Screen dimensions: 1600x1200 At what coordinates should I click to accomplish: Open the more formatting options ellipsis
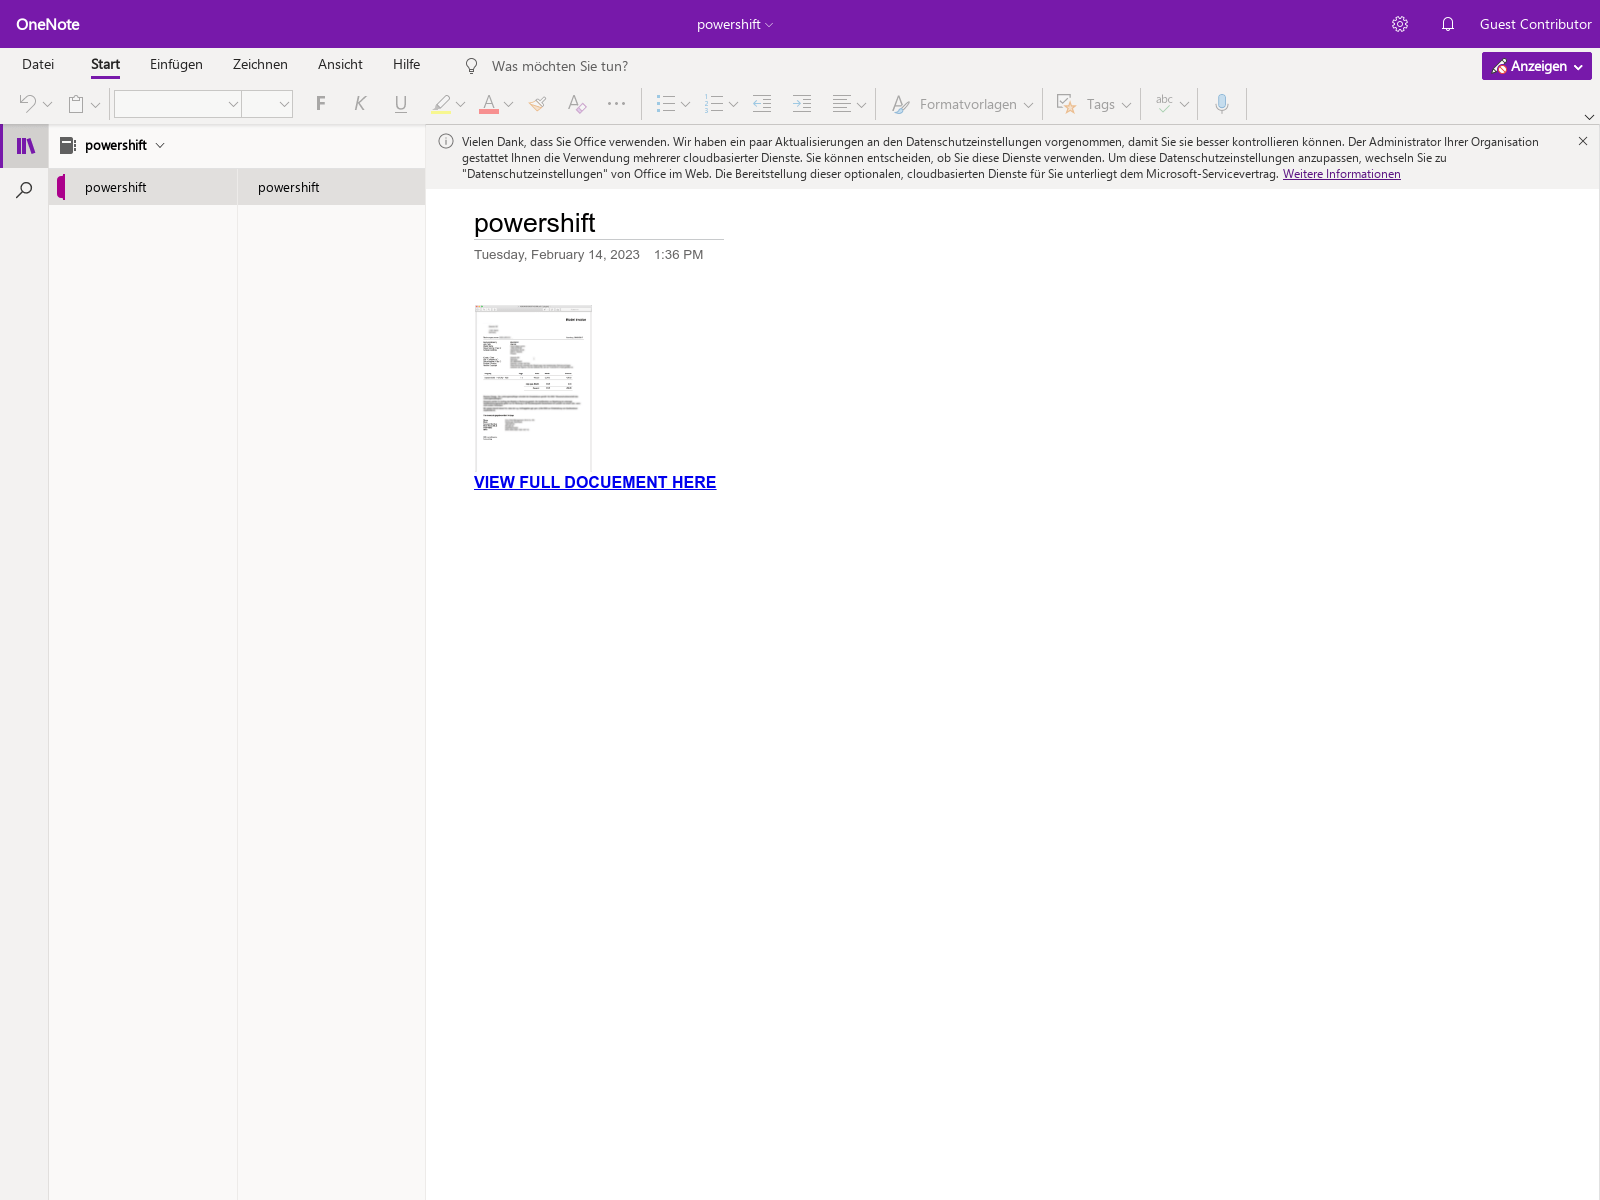[x=616, y=103]
